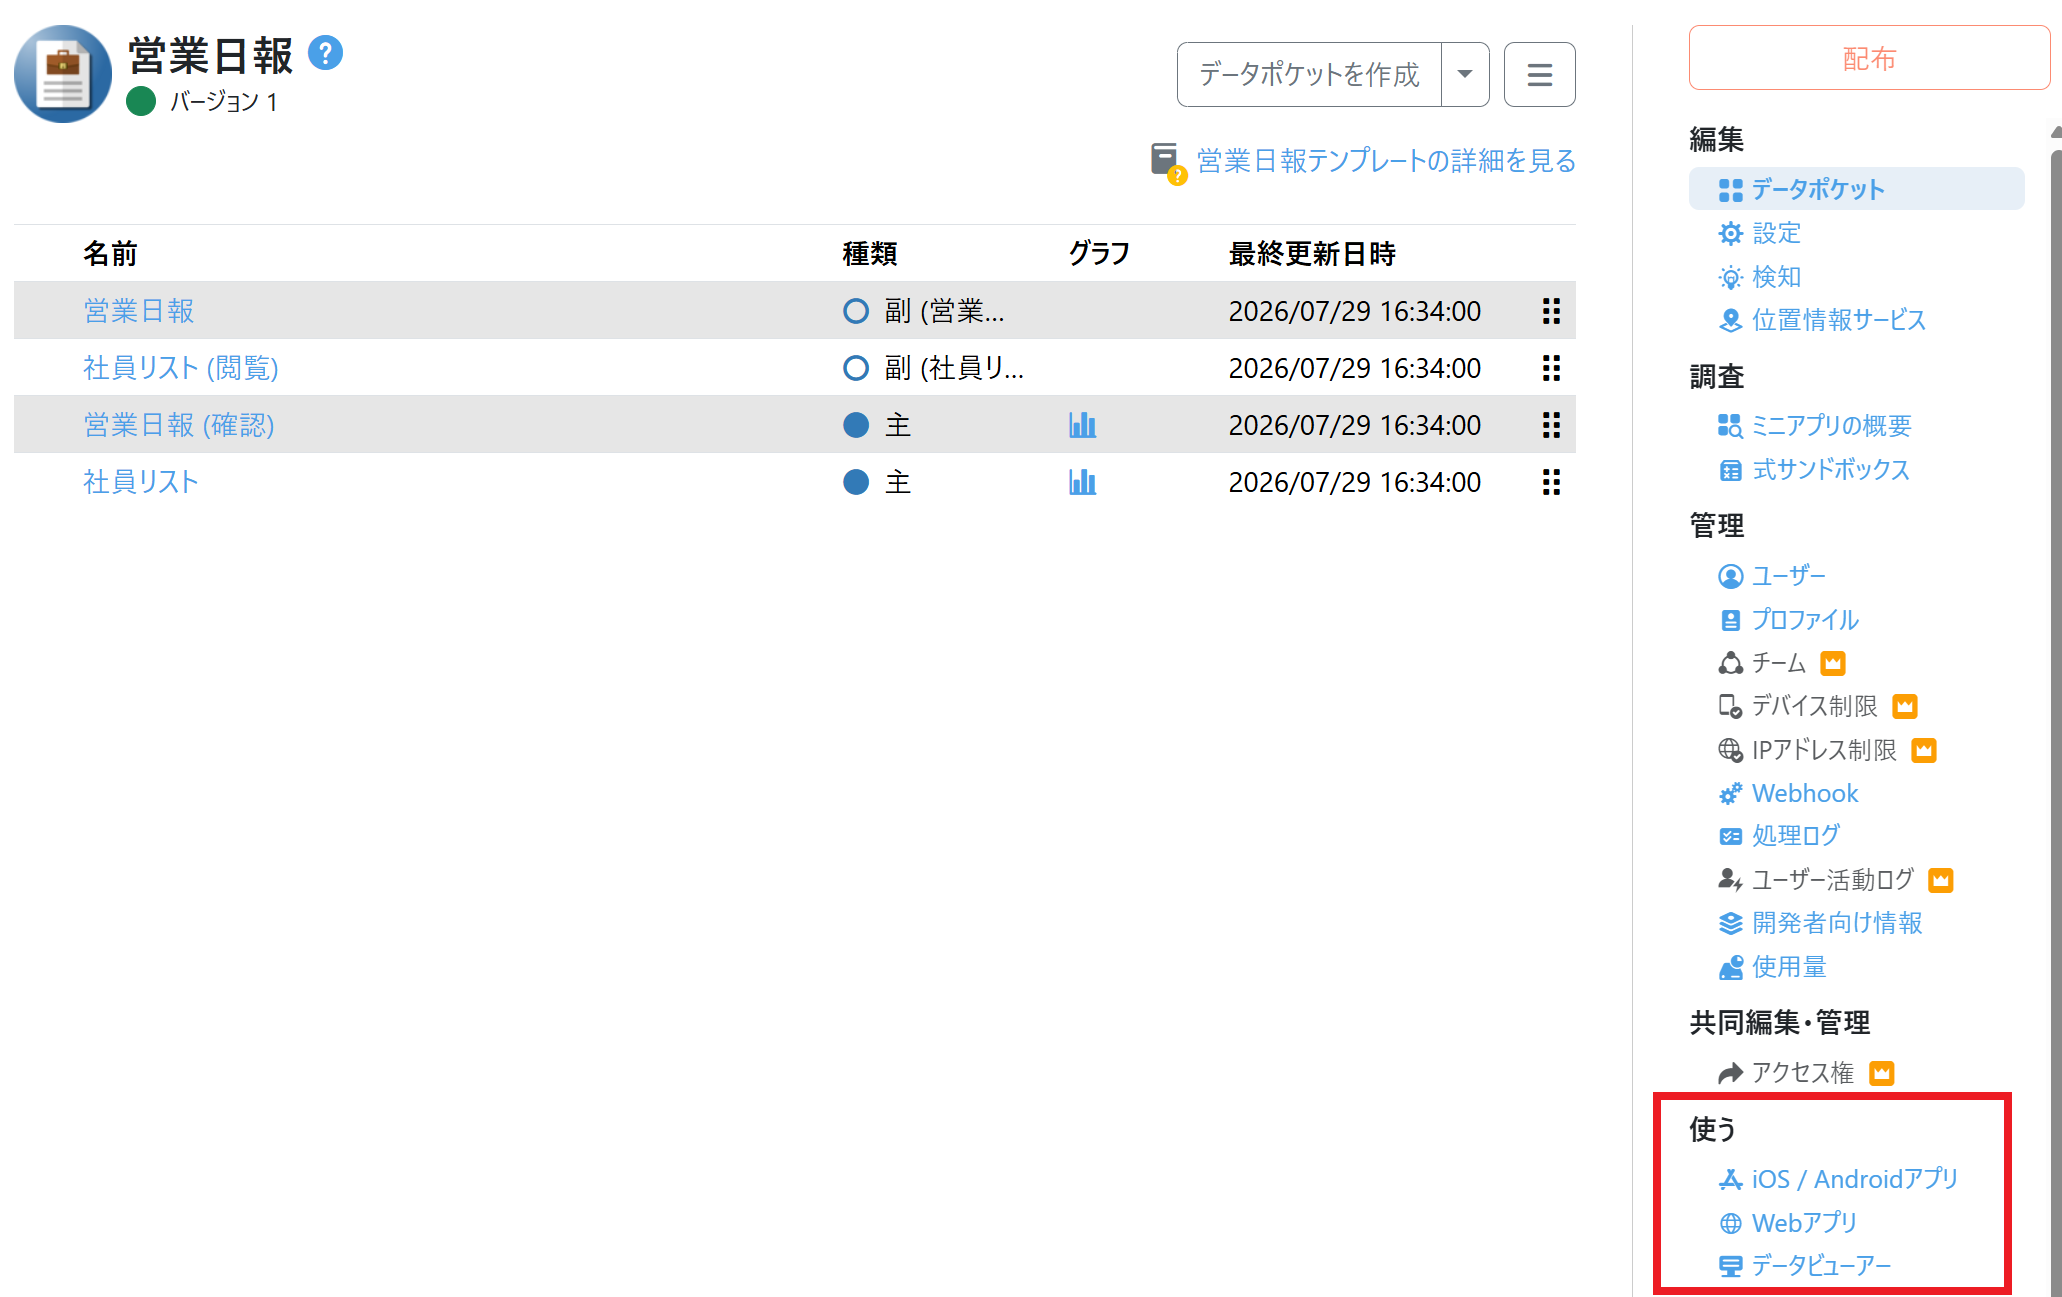Viewport: 2062px width, 1297px height.
Task: Open 営業日報テンプレートの詳細を見る link
Action: [1386, 161]
